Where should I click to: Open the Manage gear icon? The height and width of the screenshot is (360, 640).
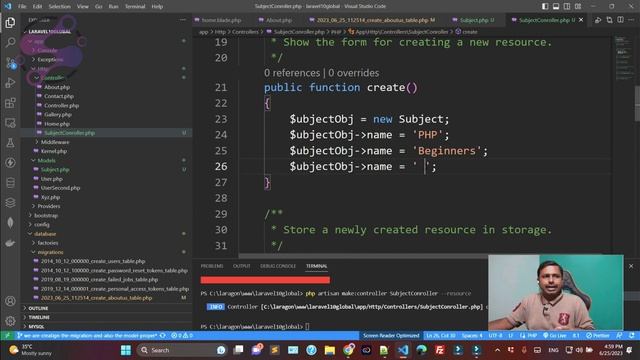pos(10,321)
